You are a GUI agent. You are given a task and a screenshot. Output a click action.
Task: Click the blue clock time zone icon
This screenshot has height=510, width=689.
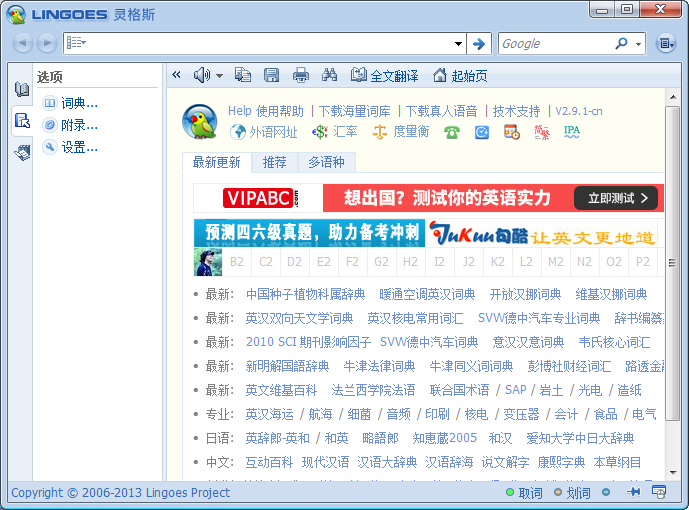[482, 132]
